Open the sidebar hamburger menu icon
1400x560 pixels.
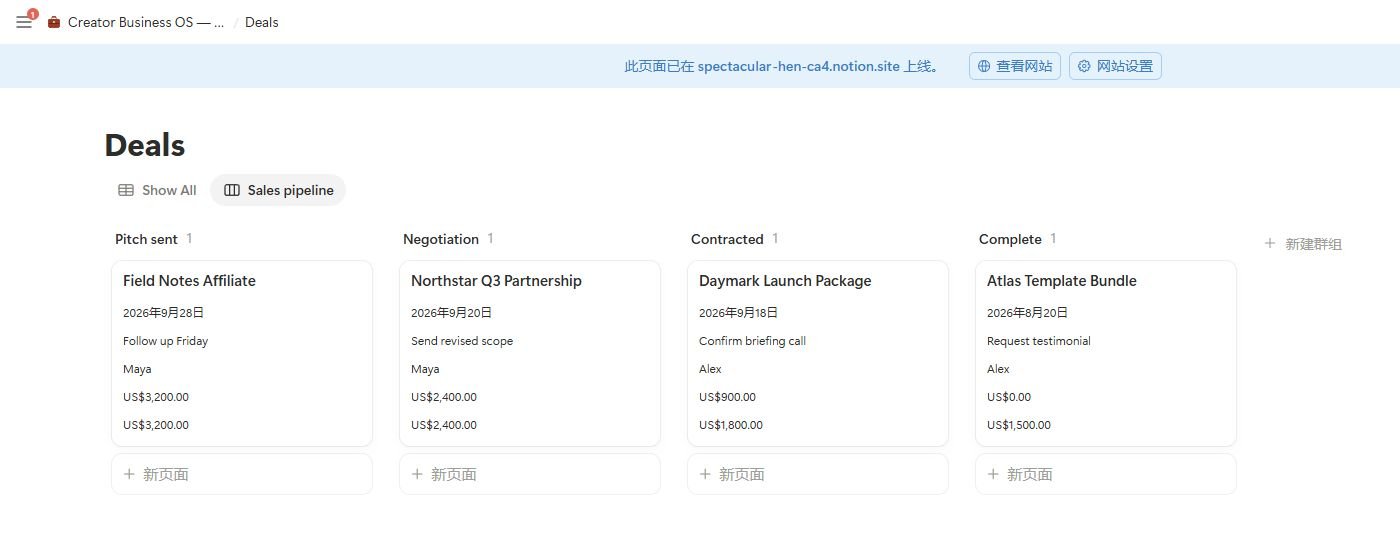tap(24, 22)
